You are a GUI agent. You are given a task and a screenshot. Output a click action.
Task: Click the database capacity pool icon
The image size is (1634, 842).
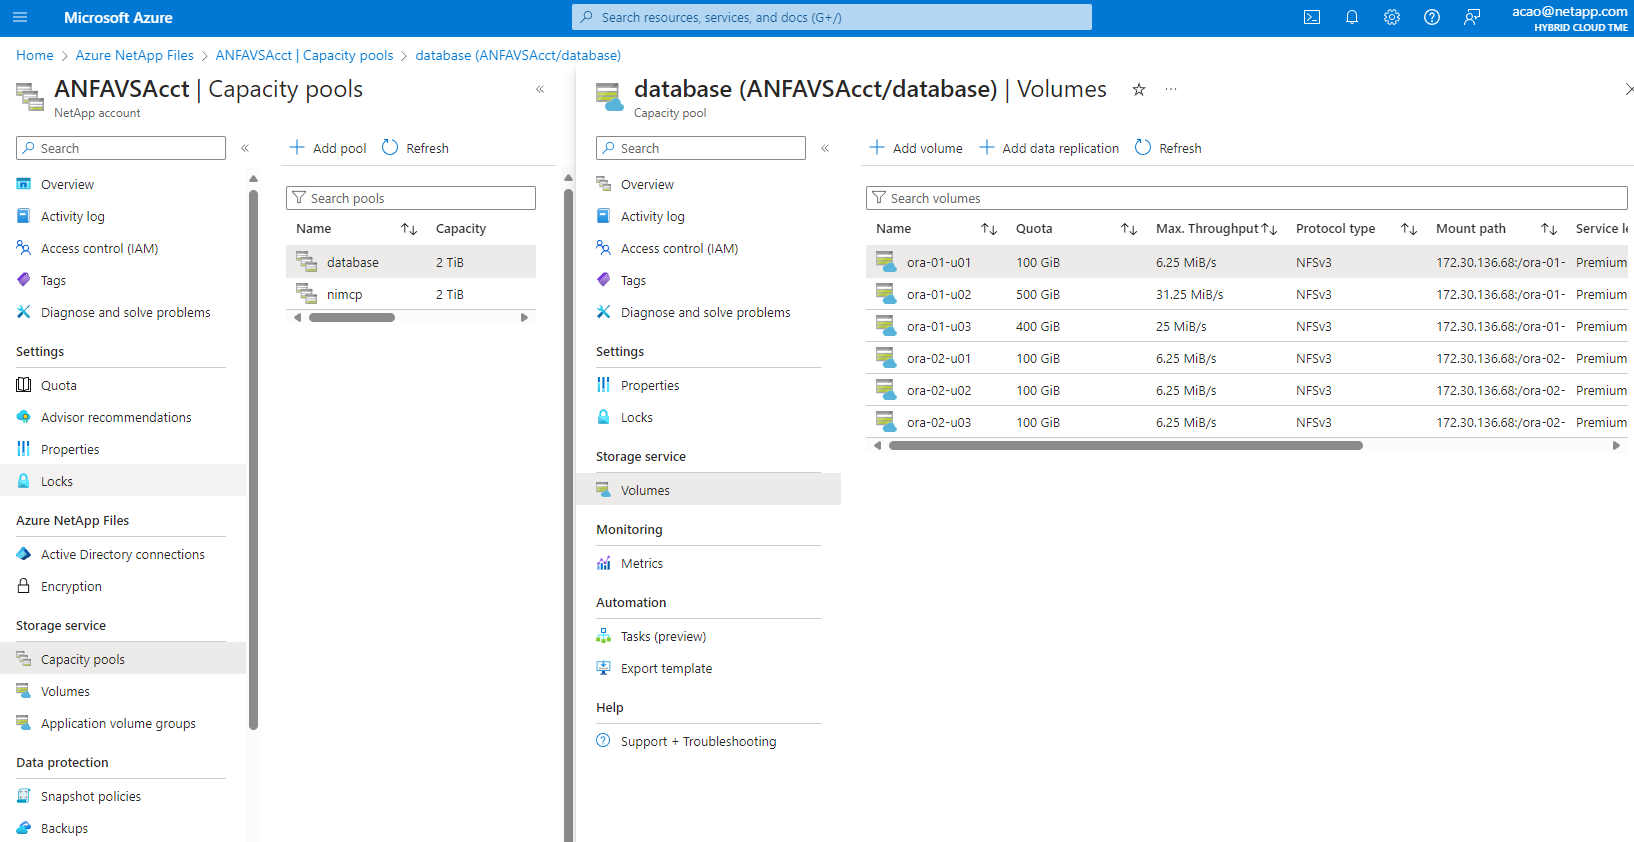coord(307,262)
